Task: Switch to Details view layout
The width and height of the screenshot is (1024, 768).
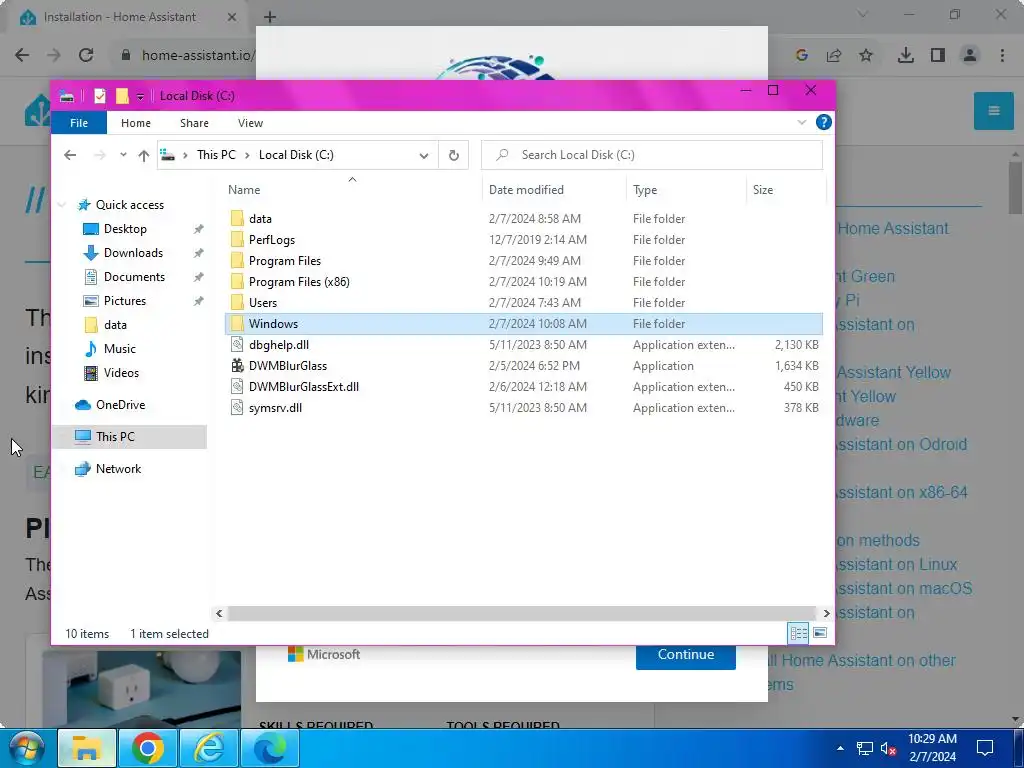Action: [x=799, y=633]
